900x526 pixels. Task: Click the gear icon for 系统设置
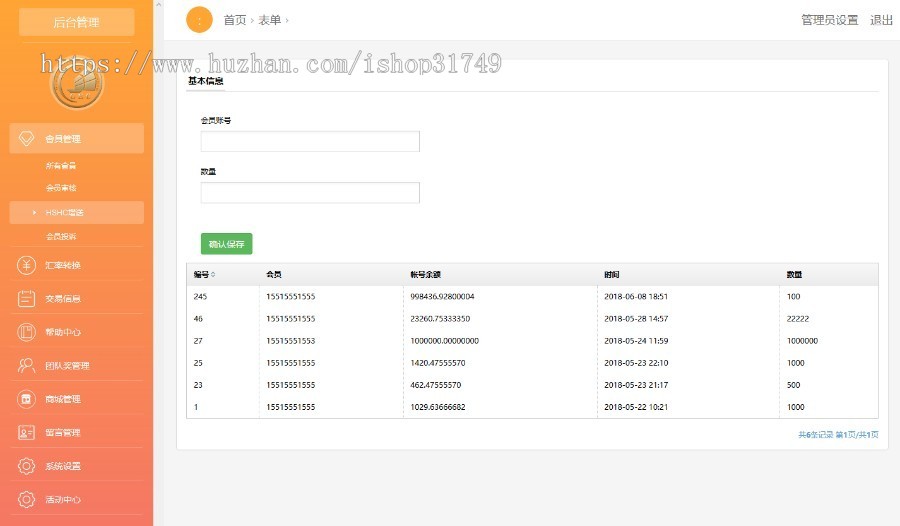(x=26, y=466)
